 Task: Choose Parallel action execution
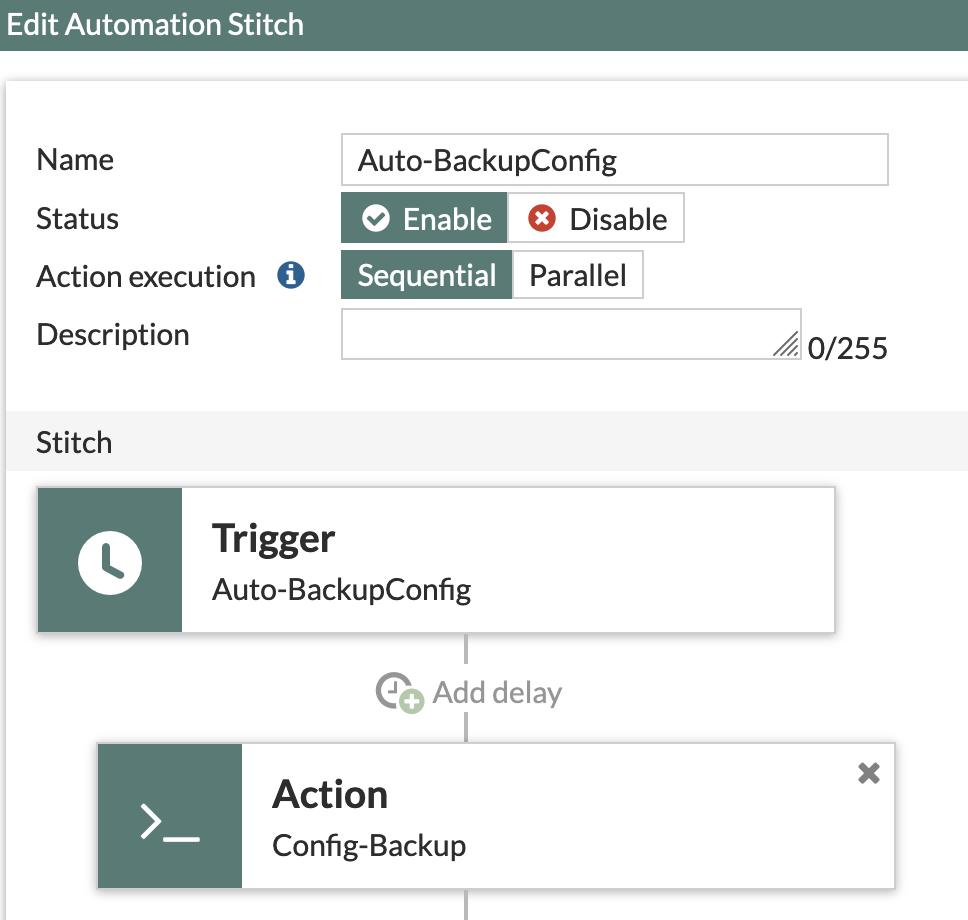(578, 275)
